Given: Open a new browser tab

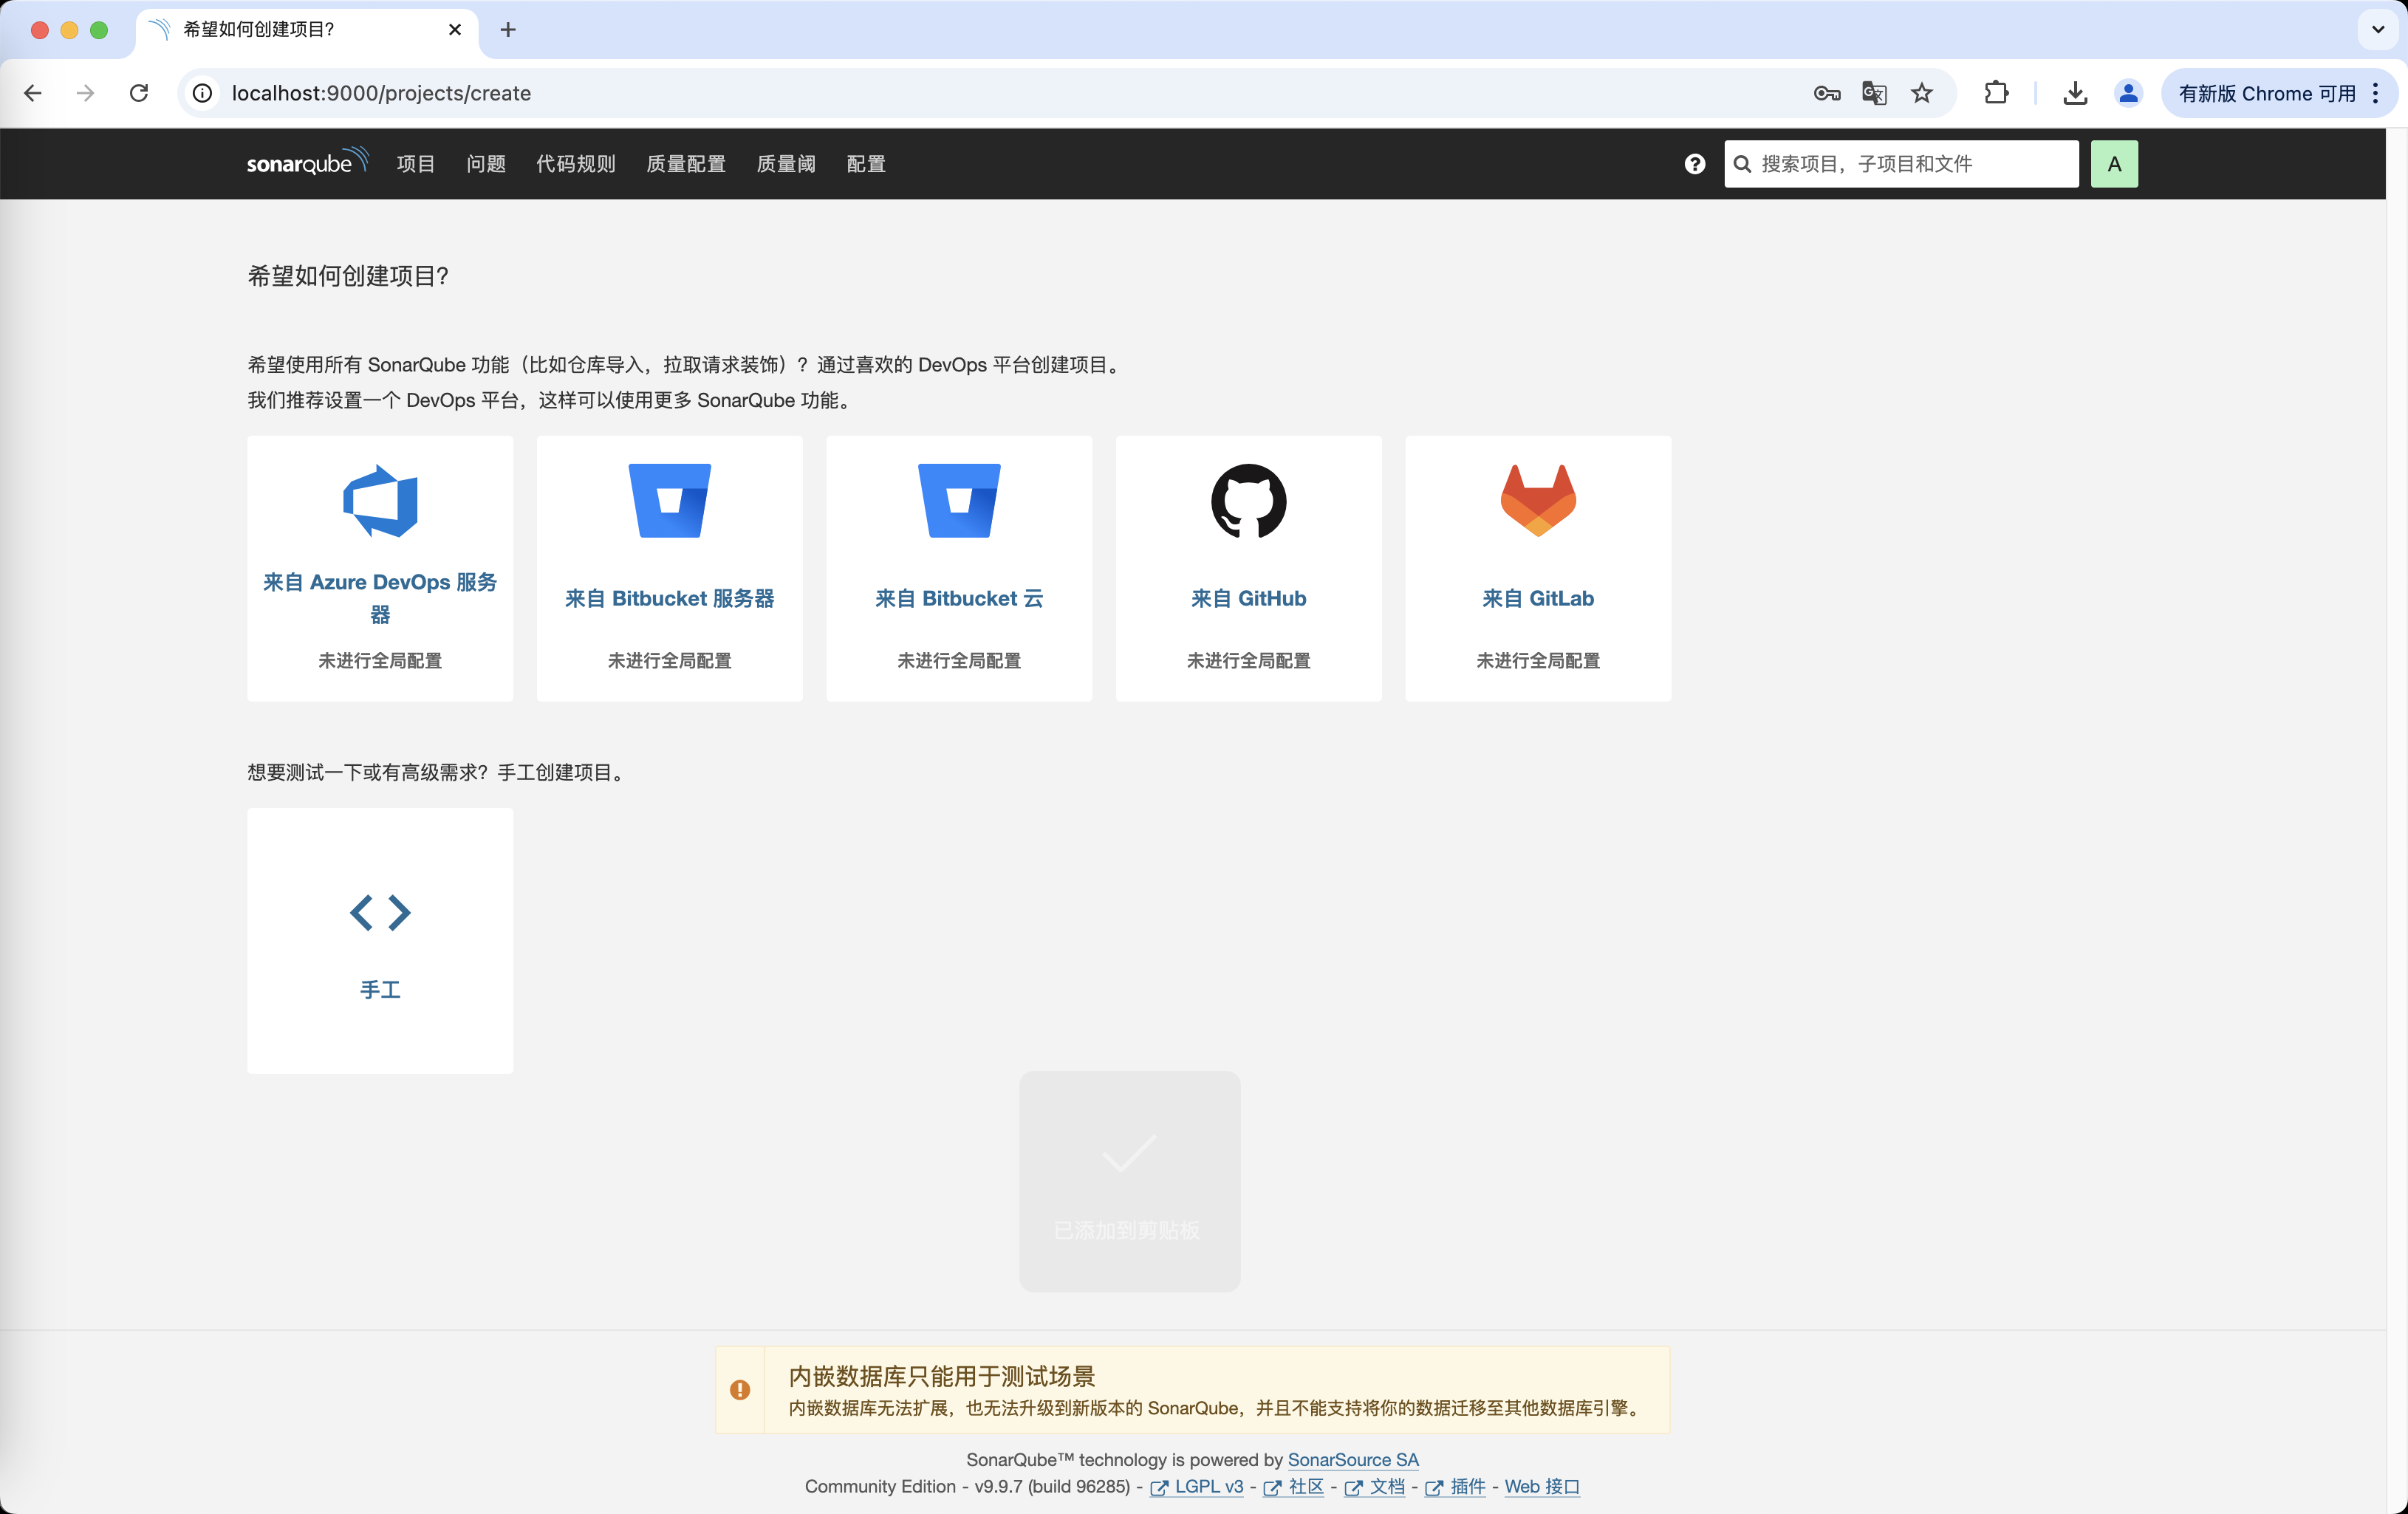Looking at the screenshot, I should 508,30.
